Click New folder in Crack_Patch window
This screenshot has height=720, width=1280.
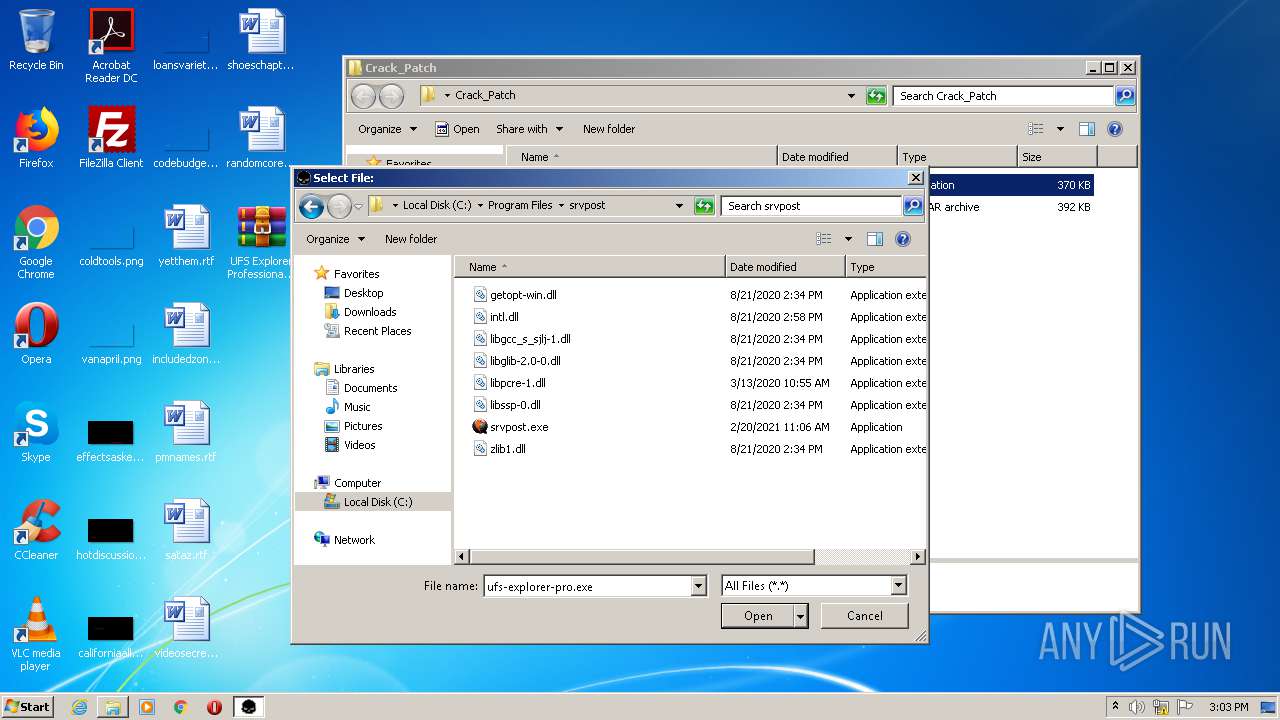point(609,129)
